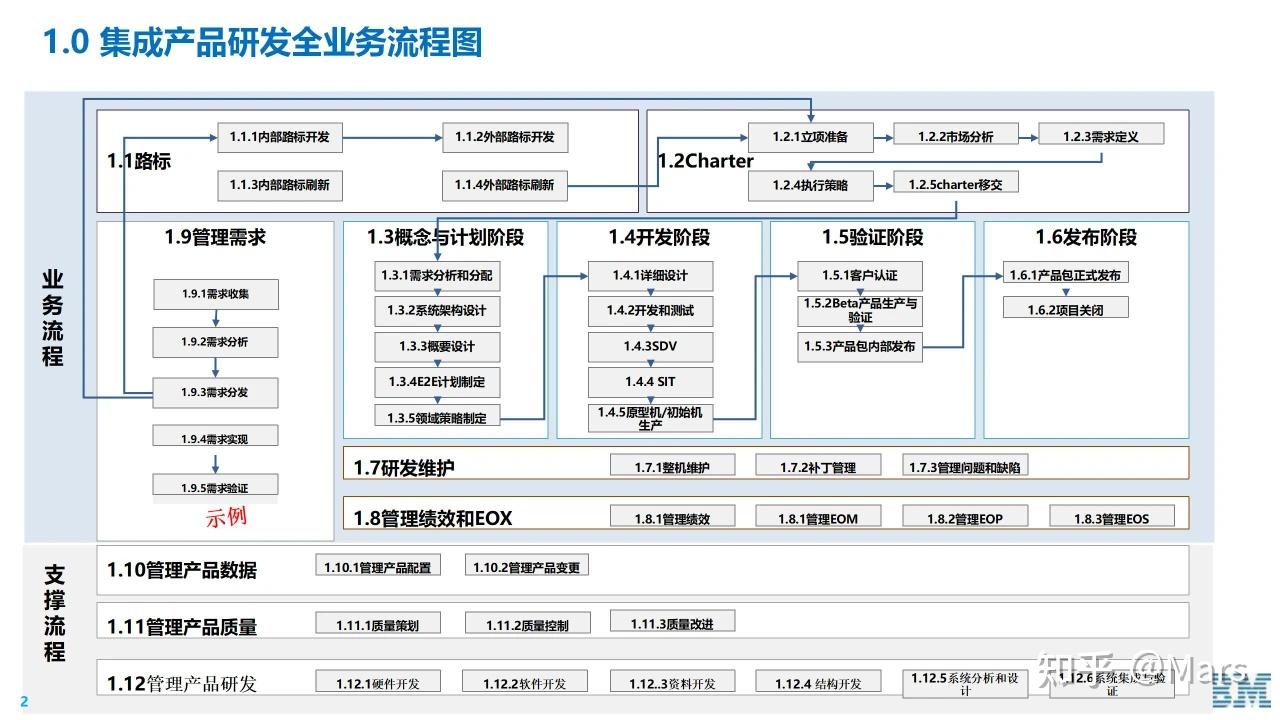Viewport: 1280px width, 720px height.
Task: Click the red 示例 annotation text
Action: [x=225, y=517]
